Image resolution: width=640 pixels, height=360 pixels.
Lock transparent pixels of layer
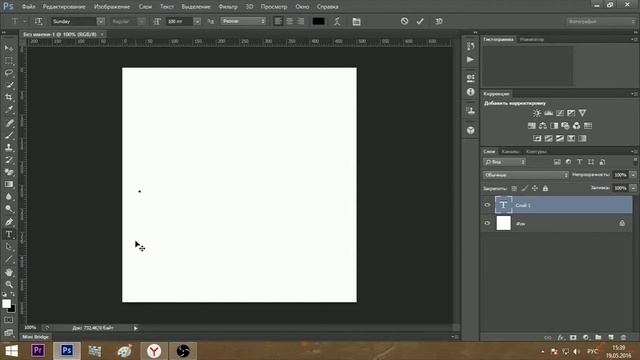514,188
